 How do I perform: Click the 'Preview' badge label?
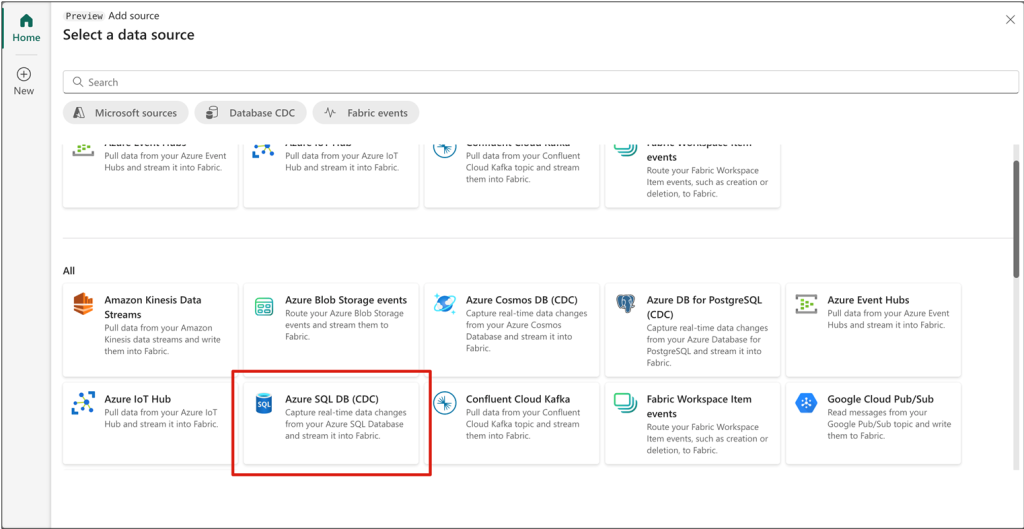point(84,16)
